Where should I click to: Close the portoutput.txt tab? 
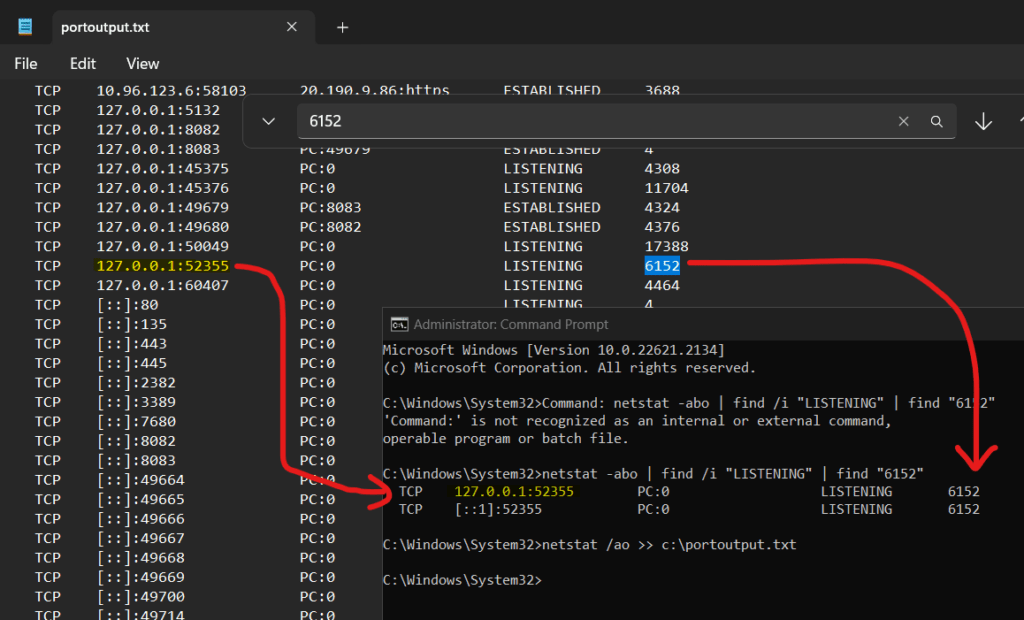pos(292,27)
